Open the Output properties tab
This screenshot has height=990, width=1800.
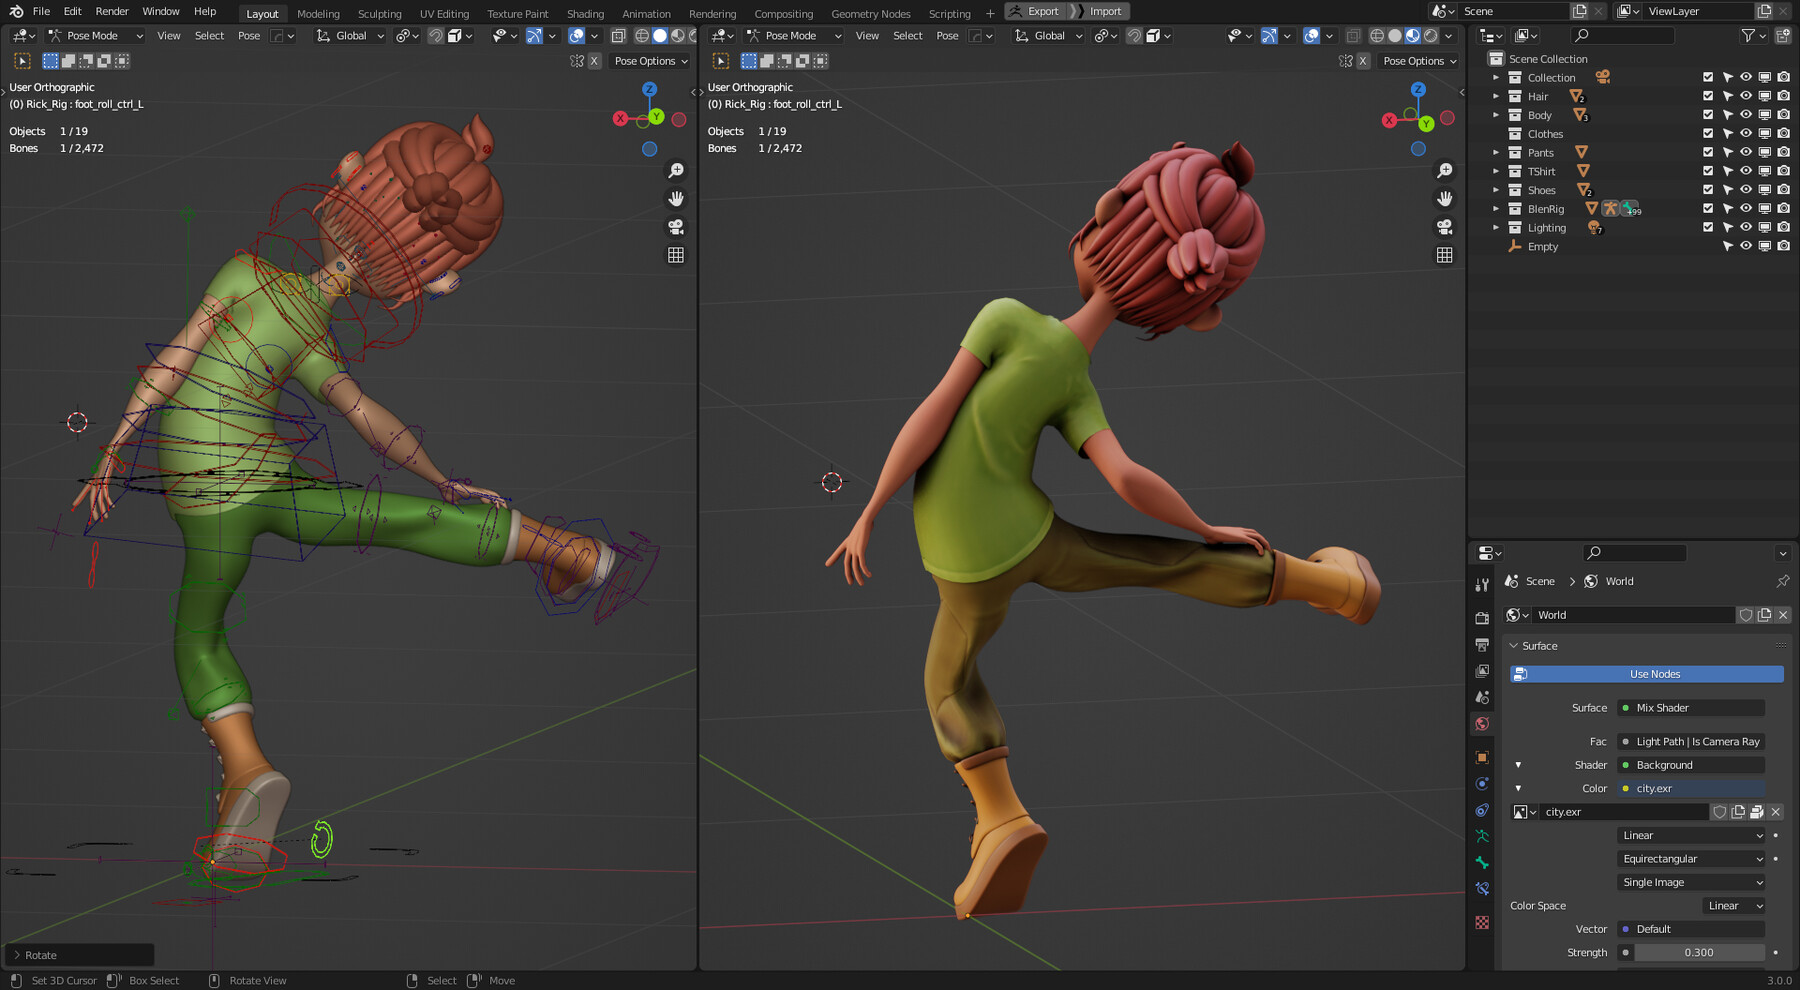tap(1482, 645)
